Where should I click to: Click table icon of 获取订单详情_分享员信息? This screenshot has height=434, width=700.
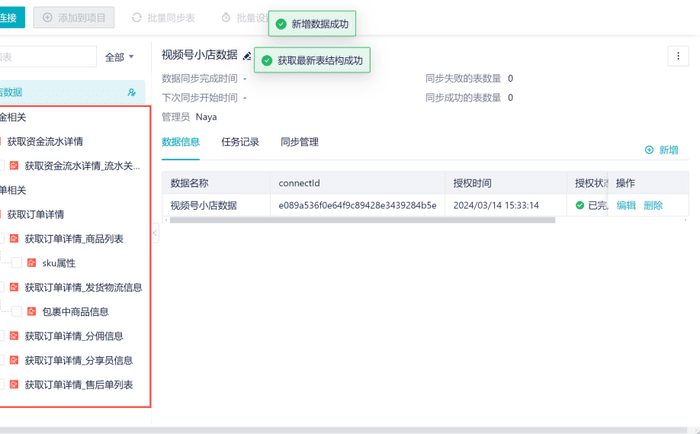(14, 360)
